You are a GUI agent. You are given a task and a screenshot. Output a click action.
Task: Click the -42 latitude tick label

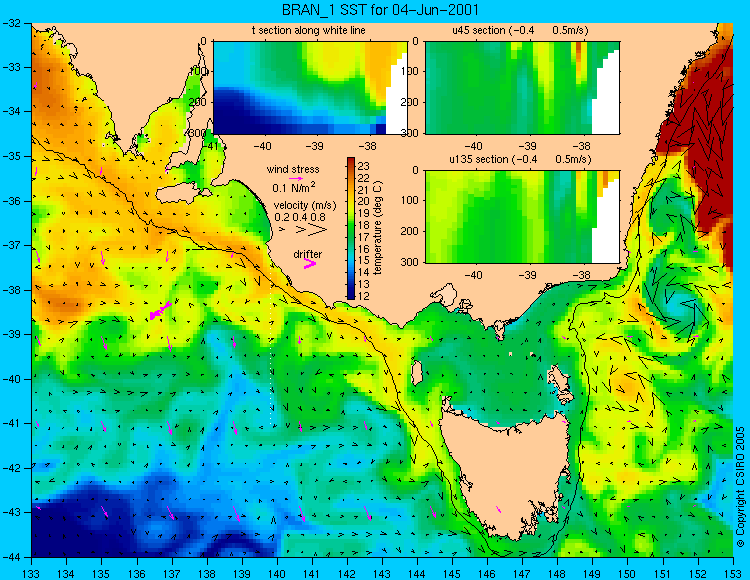click(x=11, y=468)
